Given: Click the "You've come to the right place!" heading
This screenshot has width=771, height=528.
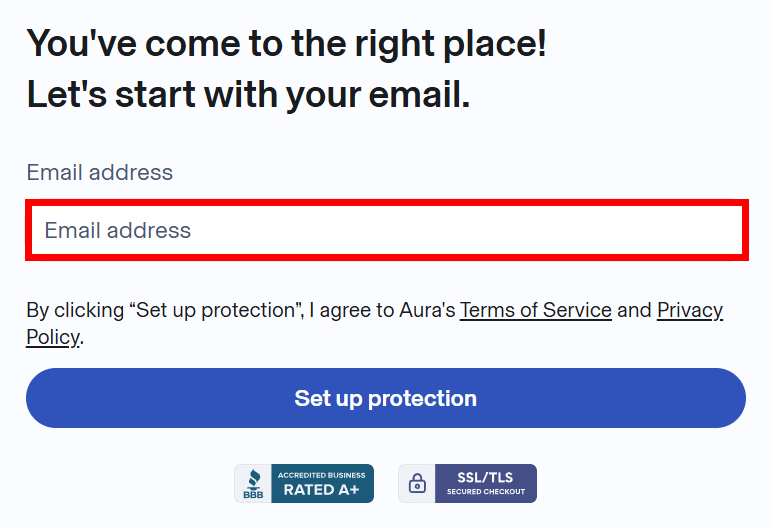Looking at the screenshot, I should pos(286,45).
